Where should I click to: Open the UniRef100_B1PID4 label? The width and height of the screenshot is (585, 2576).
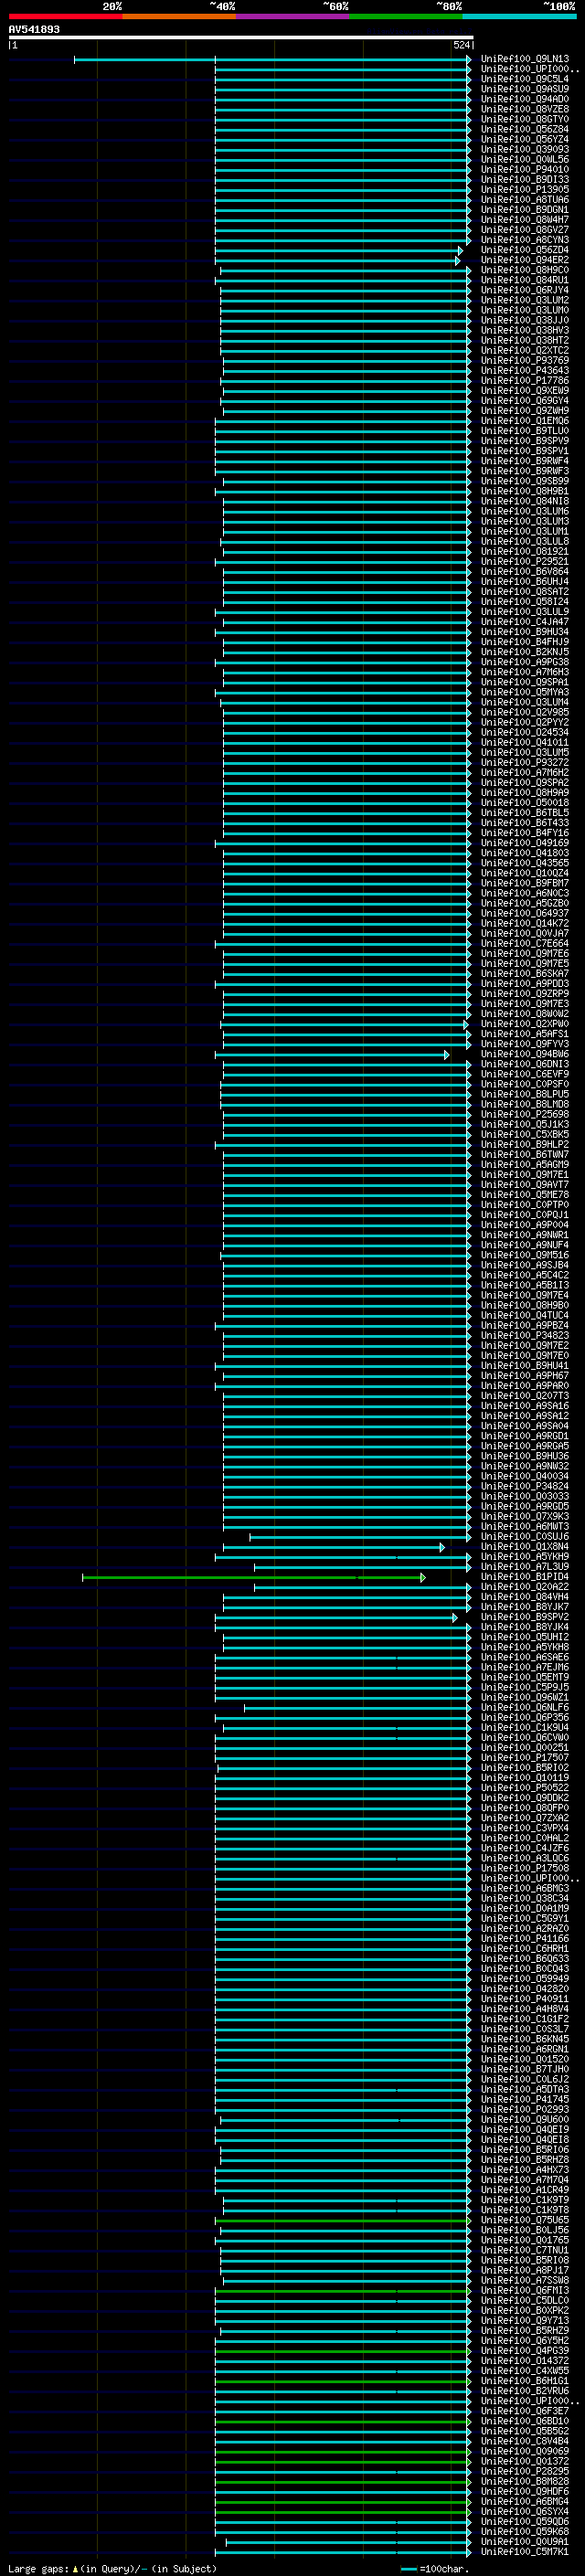524,1576
